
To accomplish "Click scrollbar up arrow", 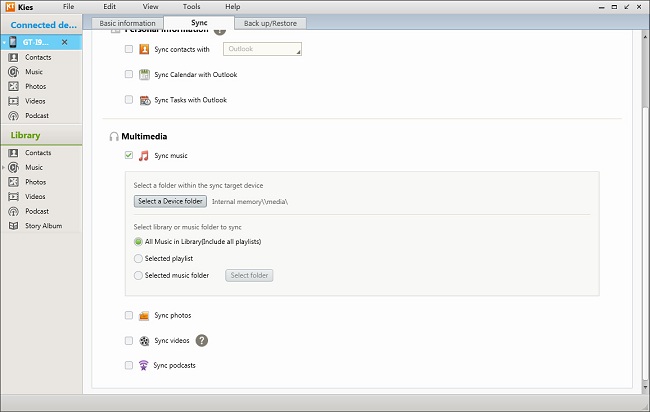I will [645, 36].
